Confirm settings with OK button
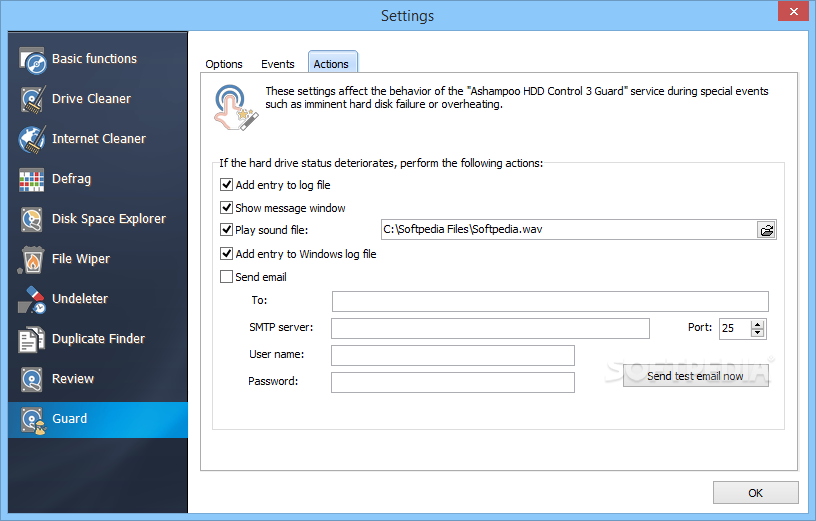816x521 pixels. pyautogui.click(x=756, y=493)
